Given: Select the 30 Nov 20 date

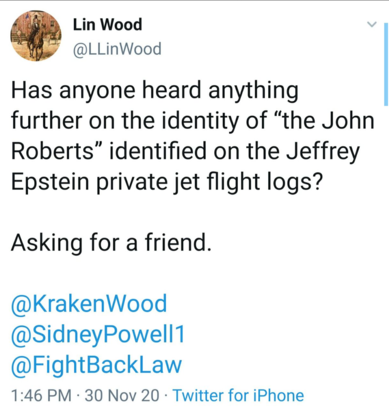Looking at the screenshot, I should (x=122, y=395).
